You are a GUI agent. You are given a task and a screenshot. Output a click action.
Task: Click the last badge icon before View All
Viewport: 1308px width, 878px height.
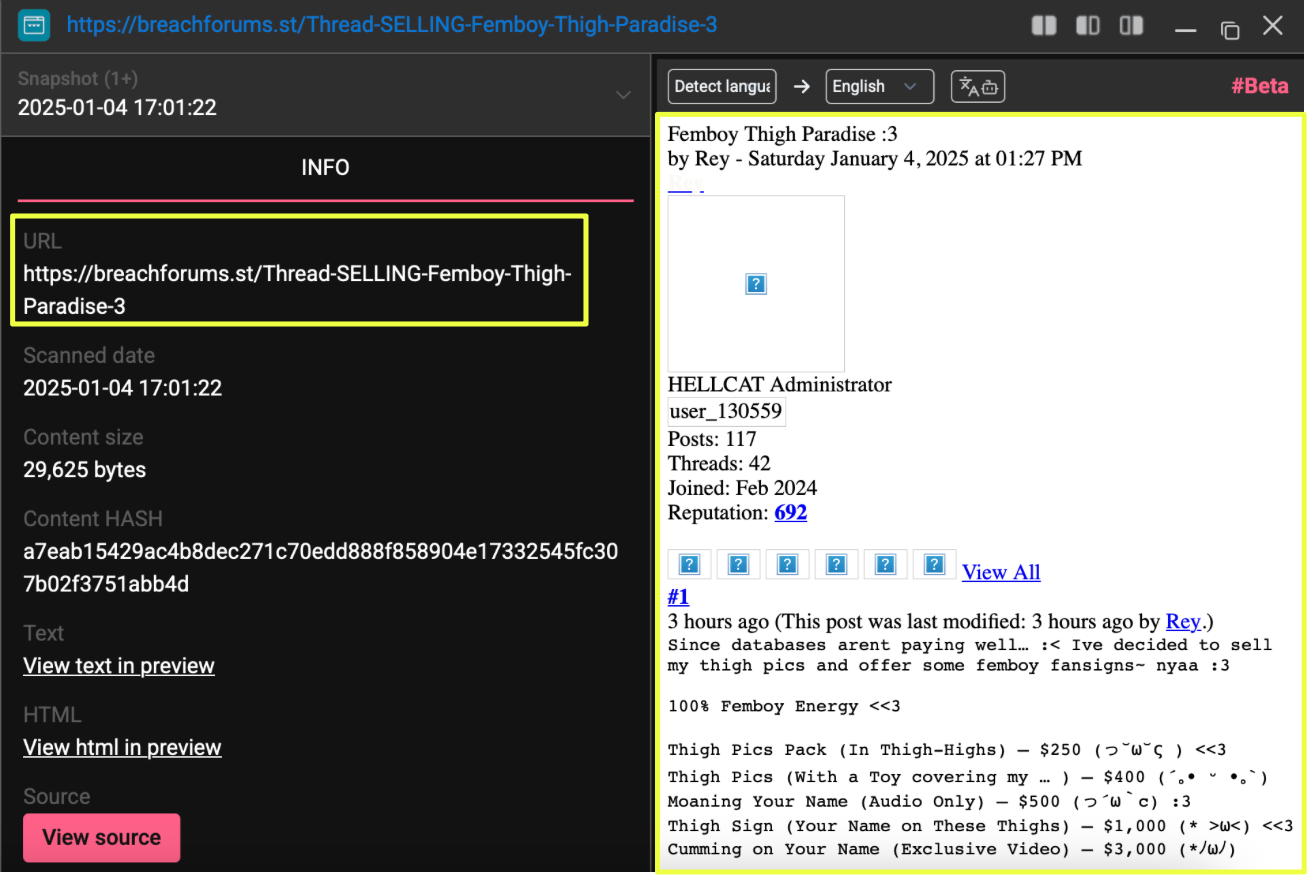934,565
